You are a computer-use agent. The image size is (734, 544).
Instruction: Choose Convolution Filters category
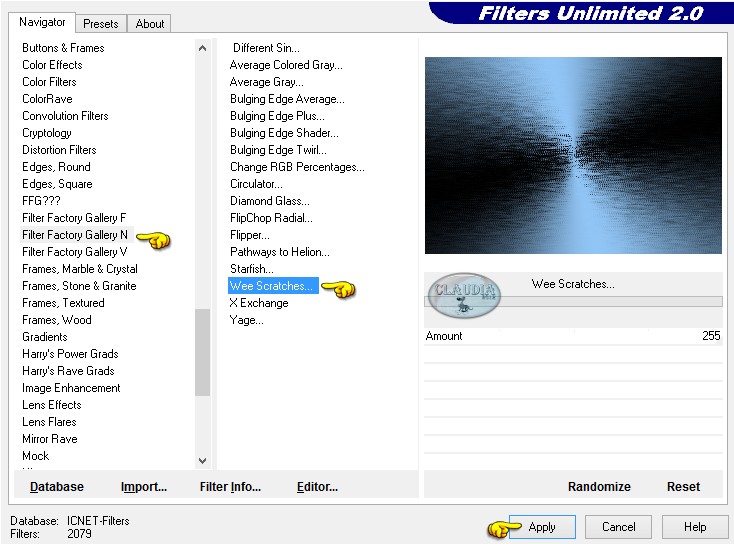65,116
